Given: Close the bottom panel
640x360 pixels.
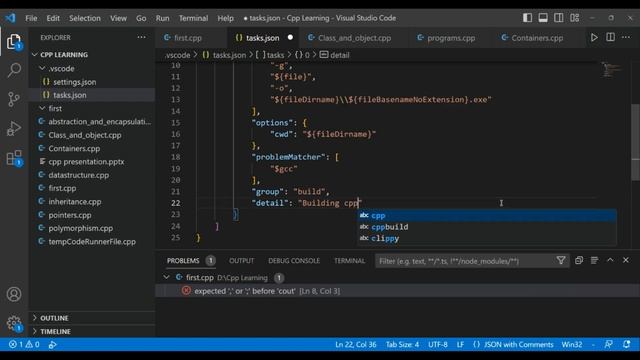Looking at the screenshot, I should tap(626, 260).
